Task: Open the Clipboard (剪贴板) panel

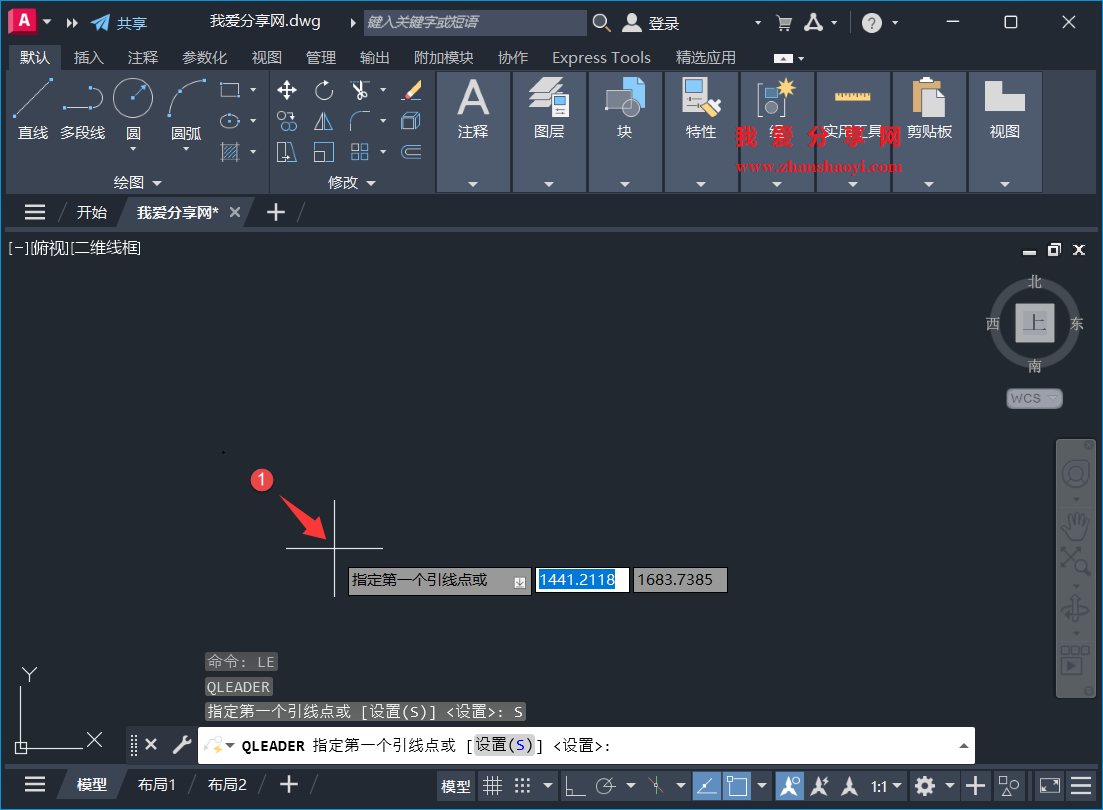Action: [x=929, y=132]
